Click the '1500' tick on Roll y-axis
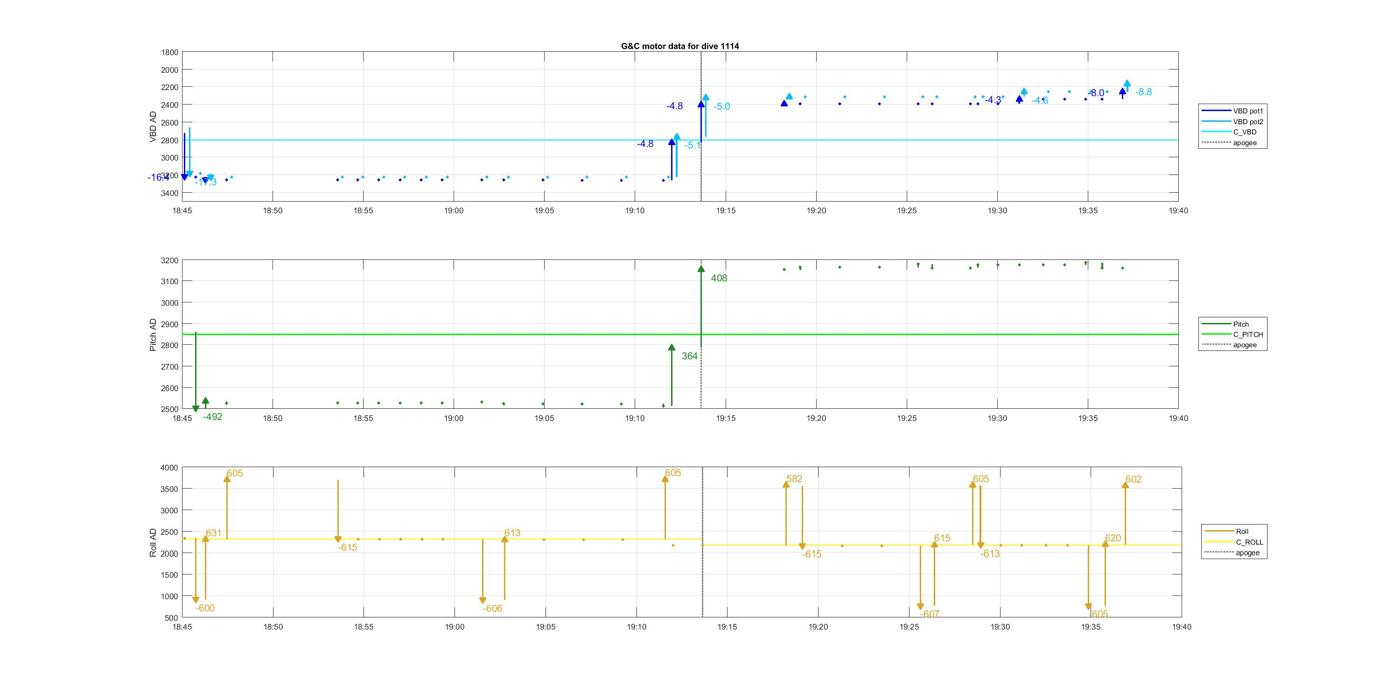This screenshot has width=1400, height=693. pyautogui.click(x=170, y=575)
